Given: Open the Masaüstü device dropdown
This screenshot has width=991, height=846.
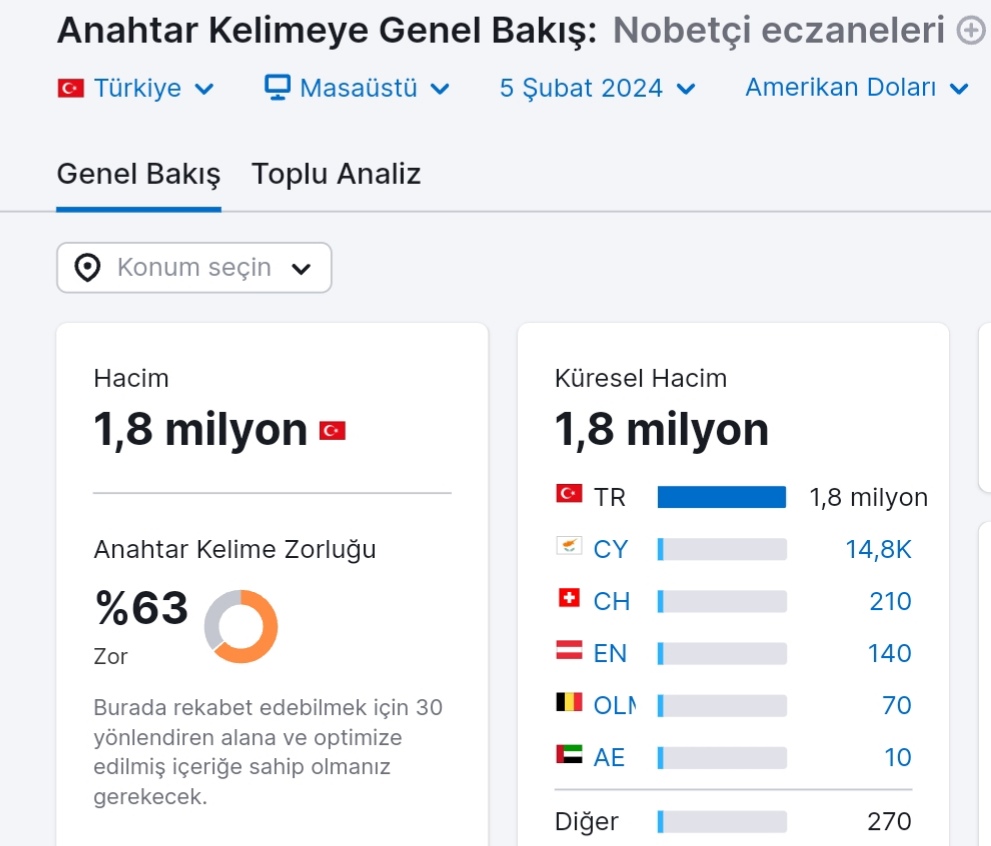Looking at the screenshot, I should click(357, 88).
